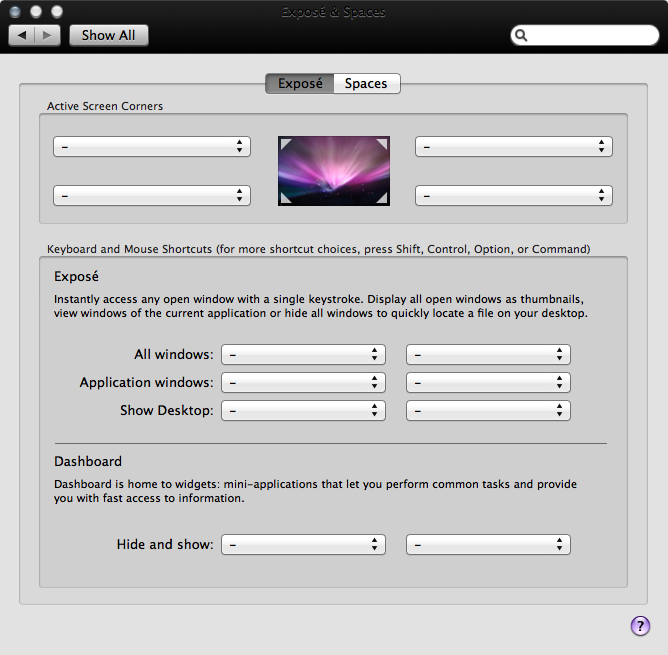The height and width of the screenshot is (655, 668).
Task: Click the close window button
Action: coord(15,12)
